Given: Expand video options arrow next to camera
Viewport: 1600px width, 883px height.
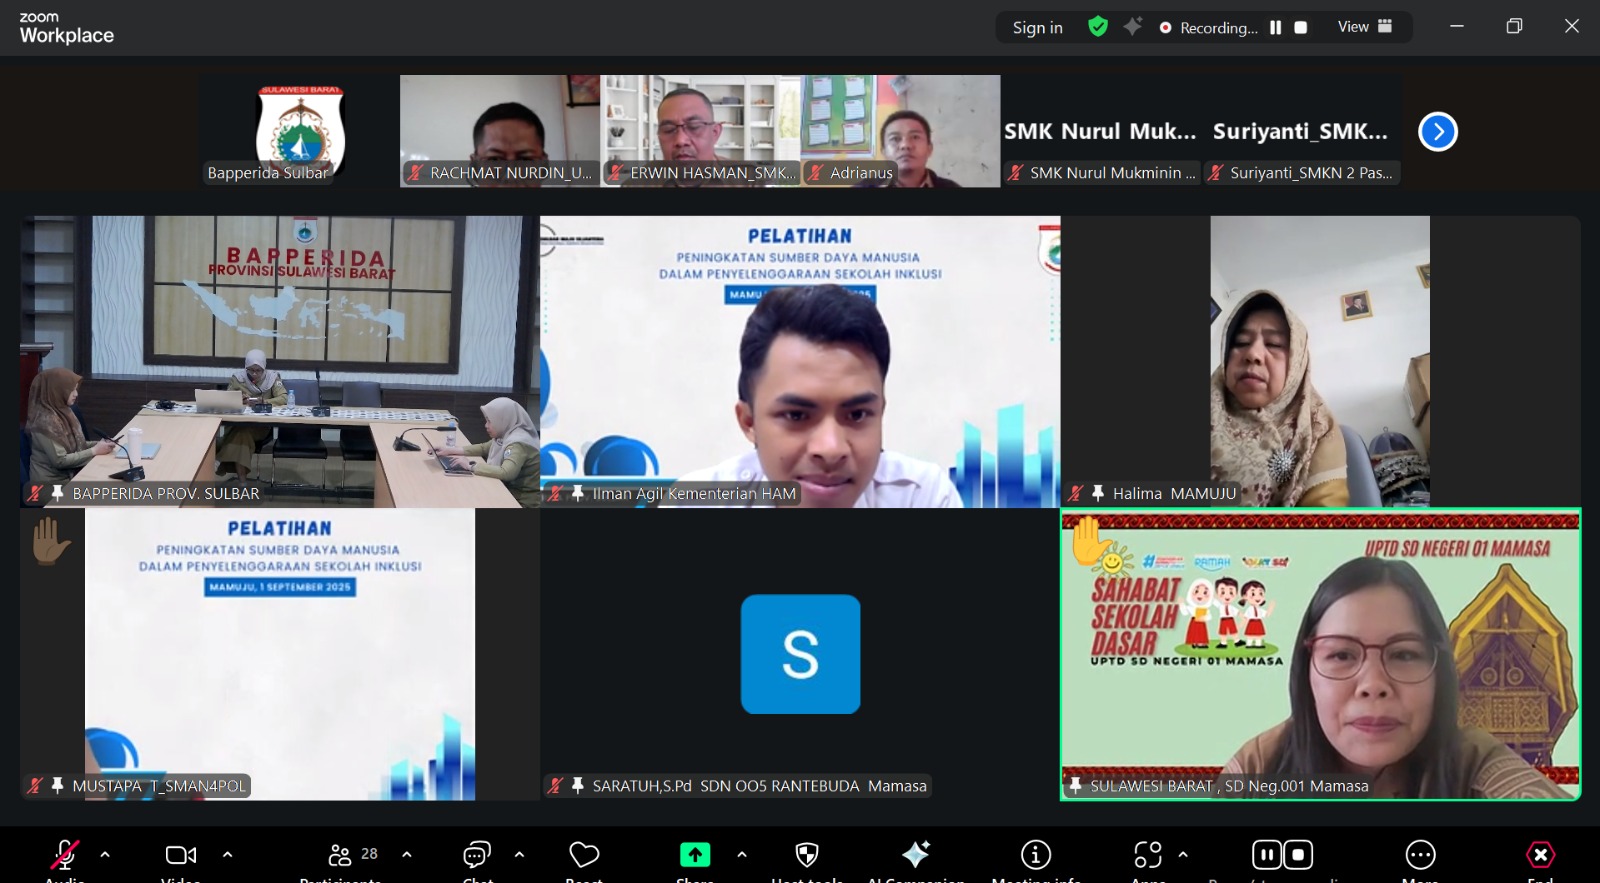Looking at the screenshot, I should pyautogui.click(x=227, y=855).
